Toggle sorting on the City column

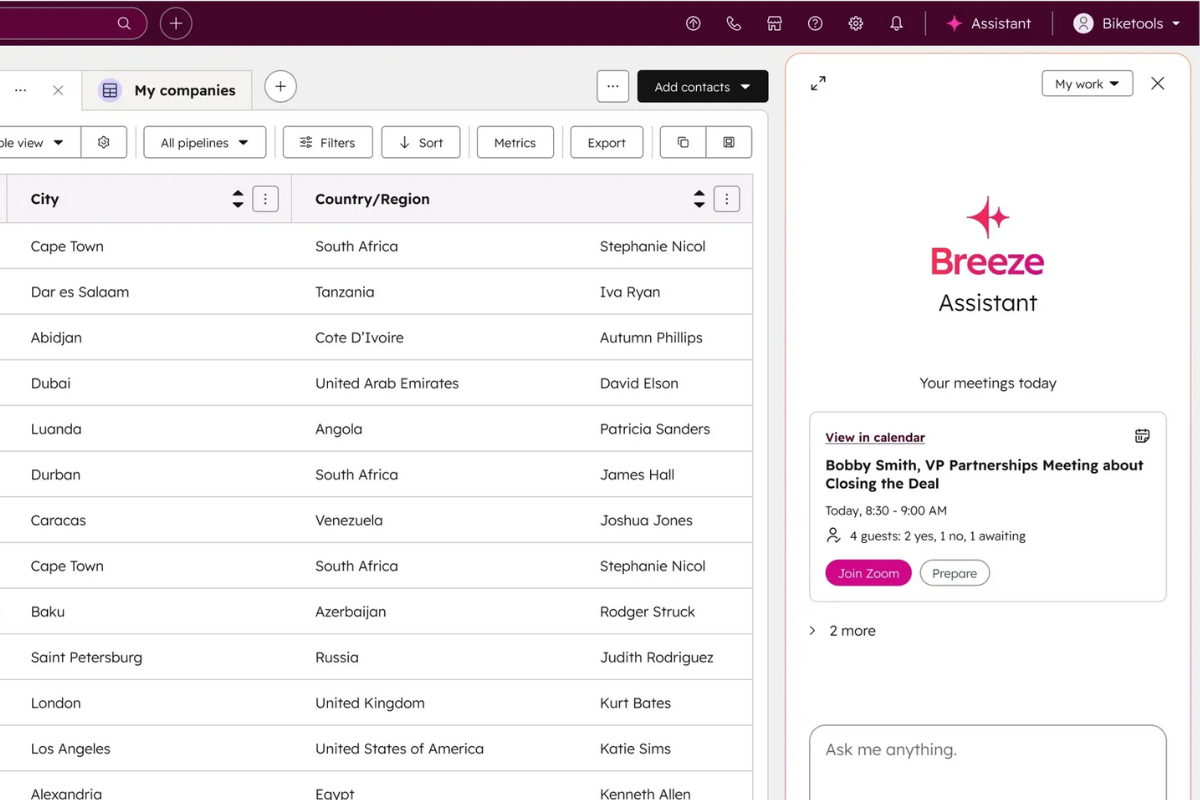238,199
